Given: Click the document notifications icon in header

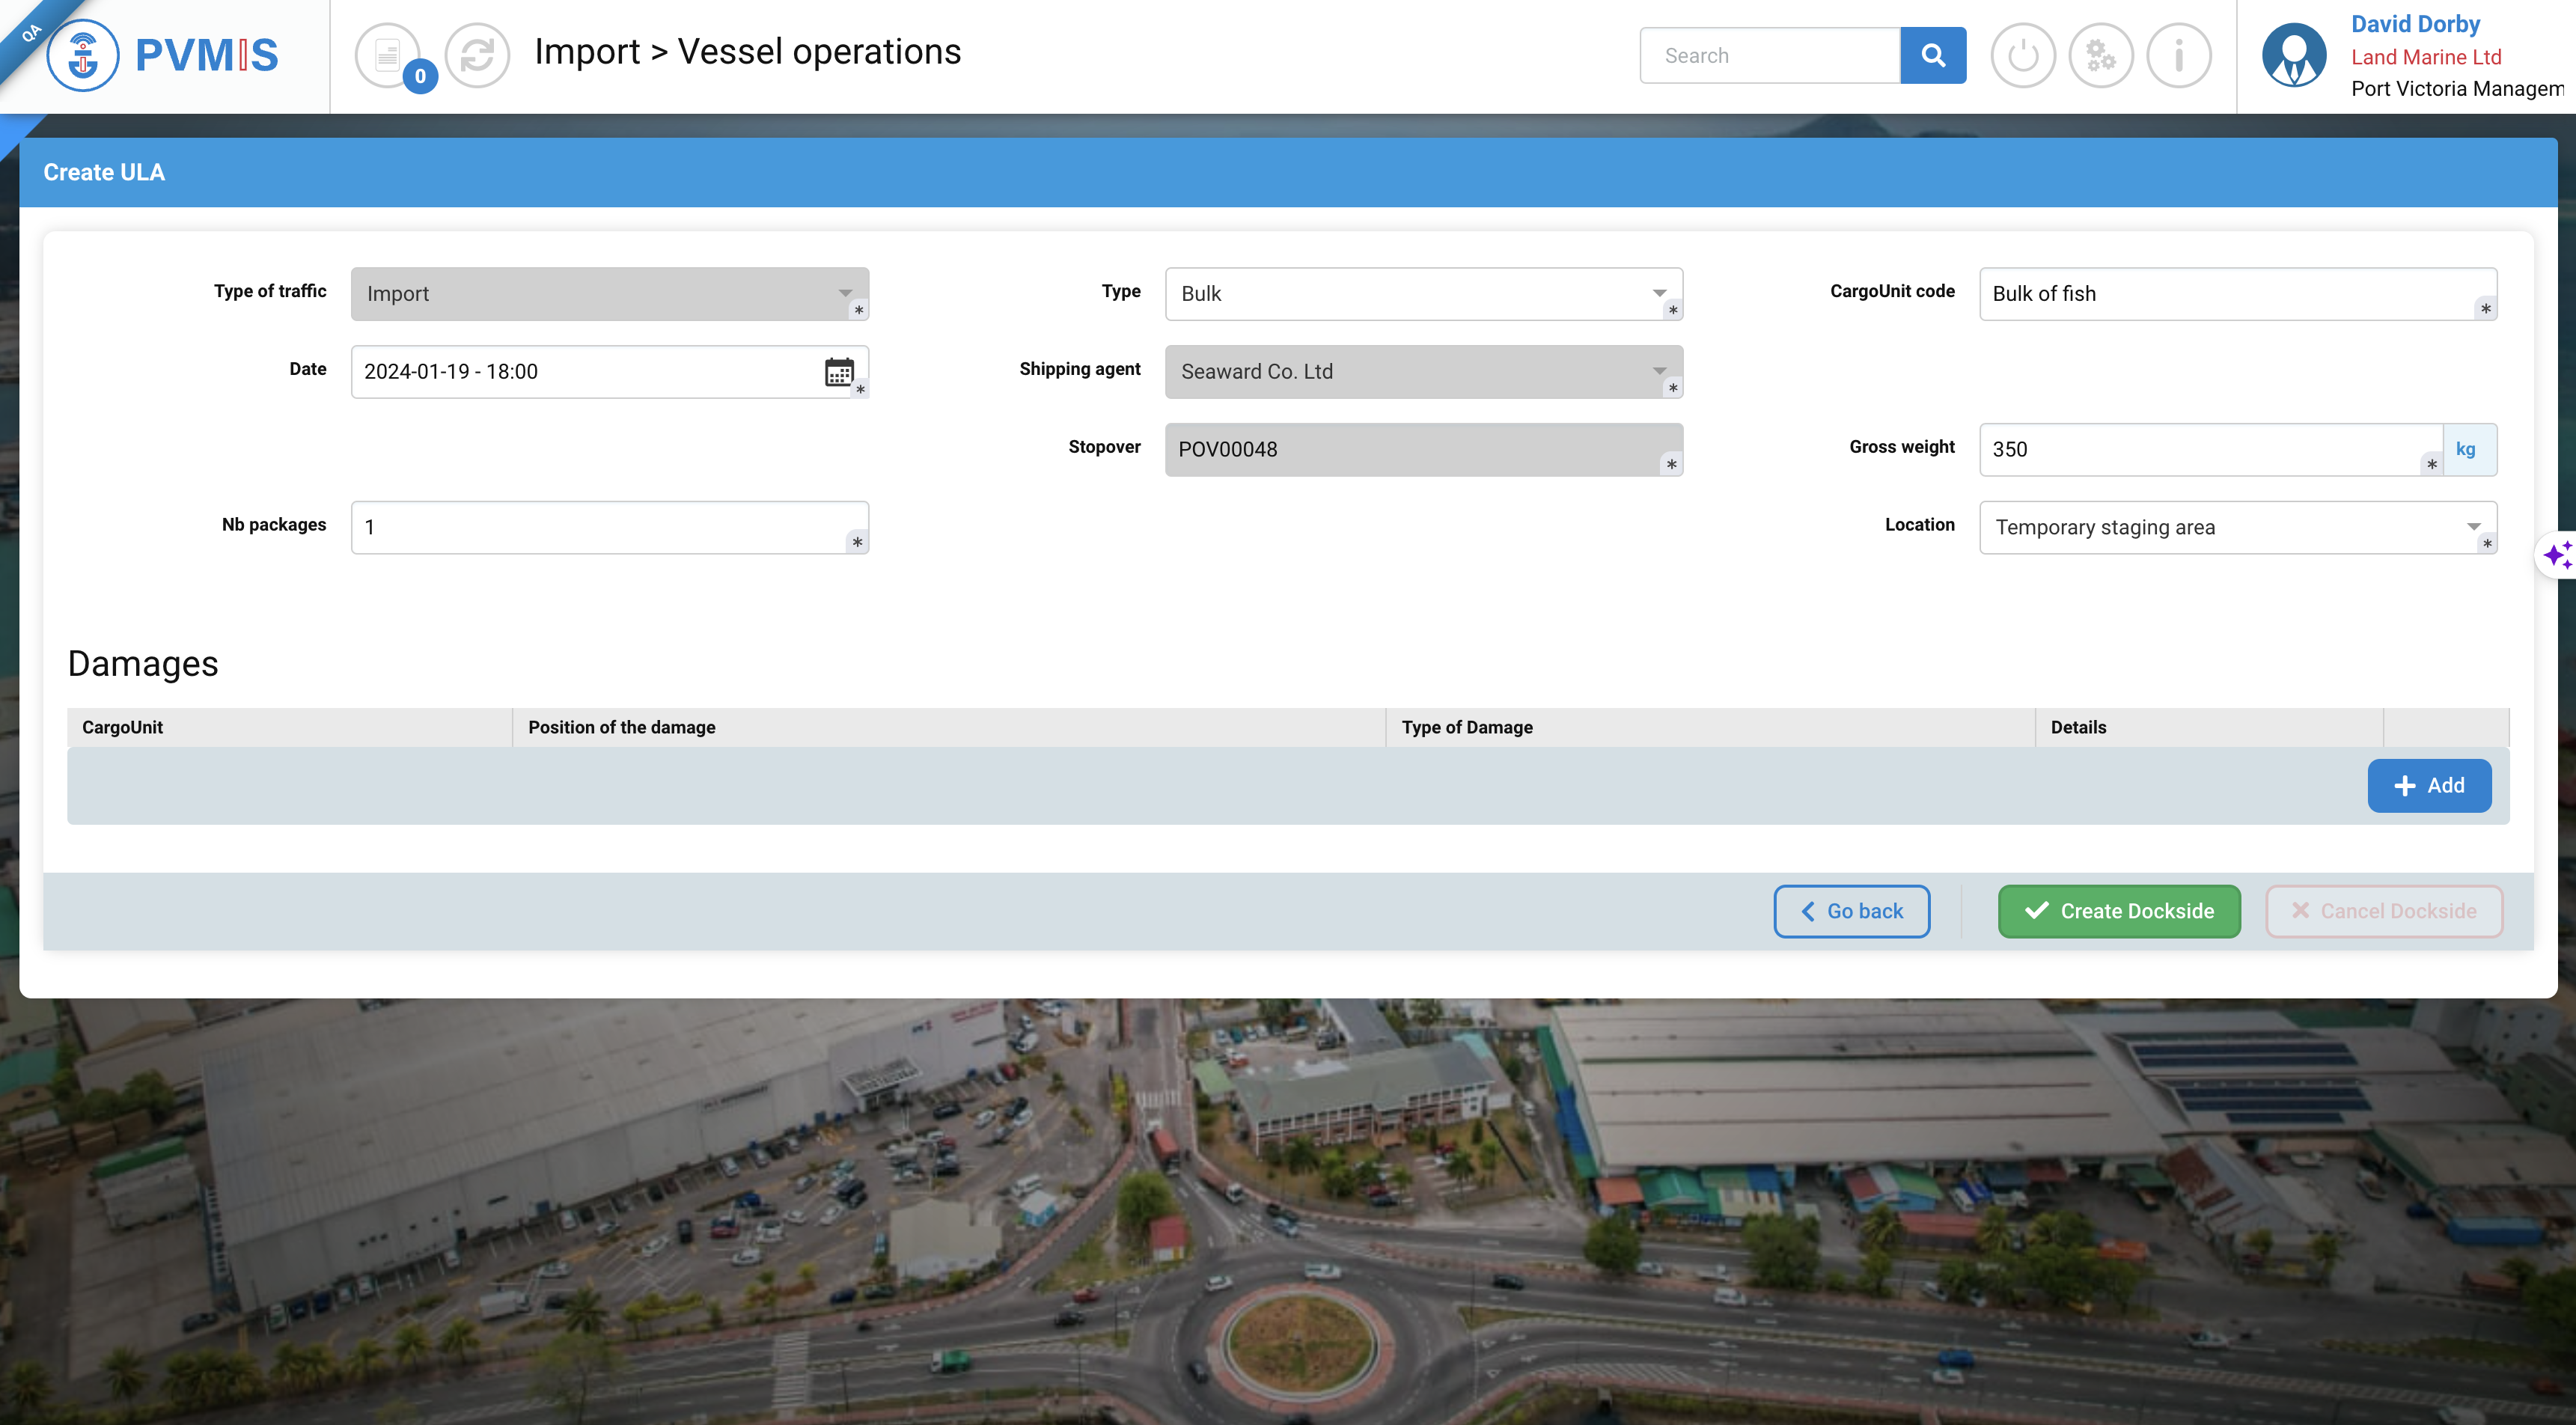Looking at the screenshot, I should pyautogui.click(x=387, y=55).
